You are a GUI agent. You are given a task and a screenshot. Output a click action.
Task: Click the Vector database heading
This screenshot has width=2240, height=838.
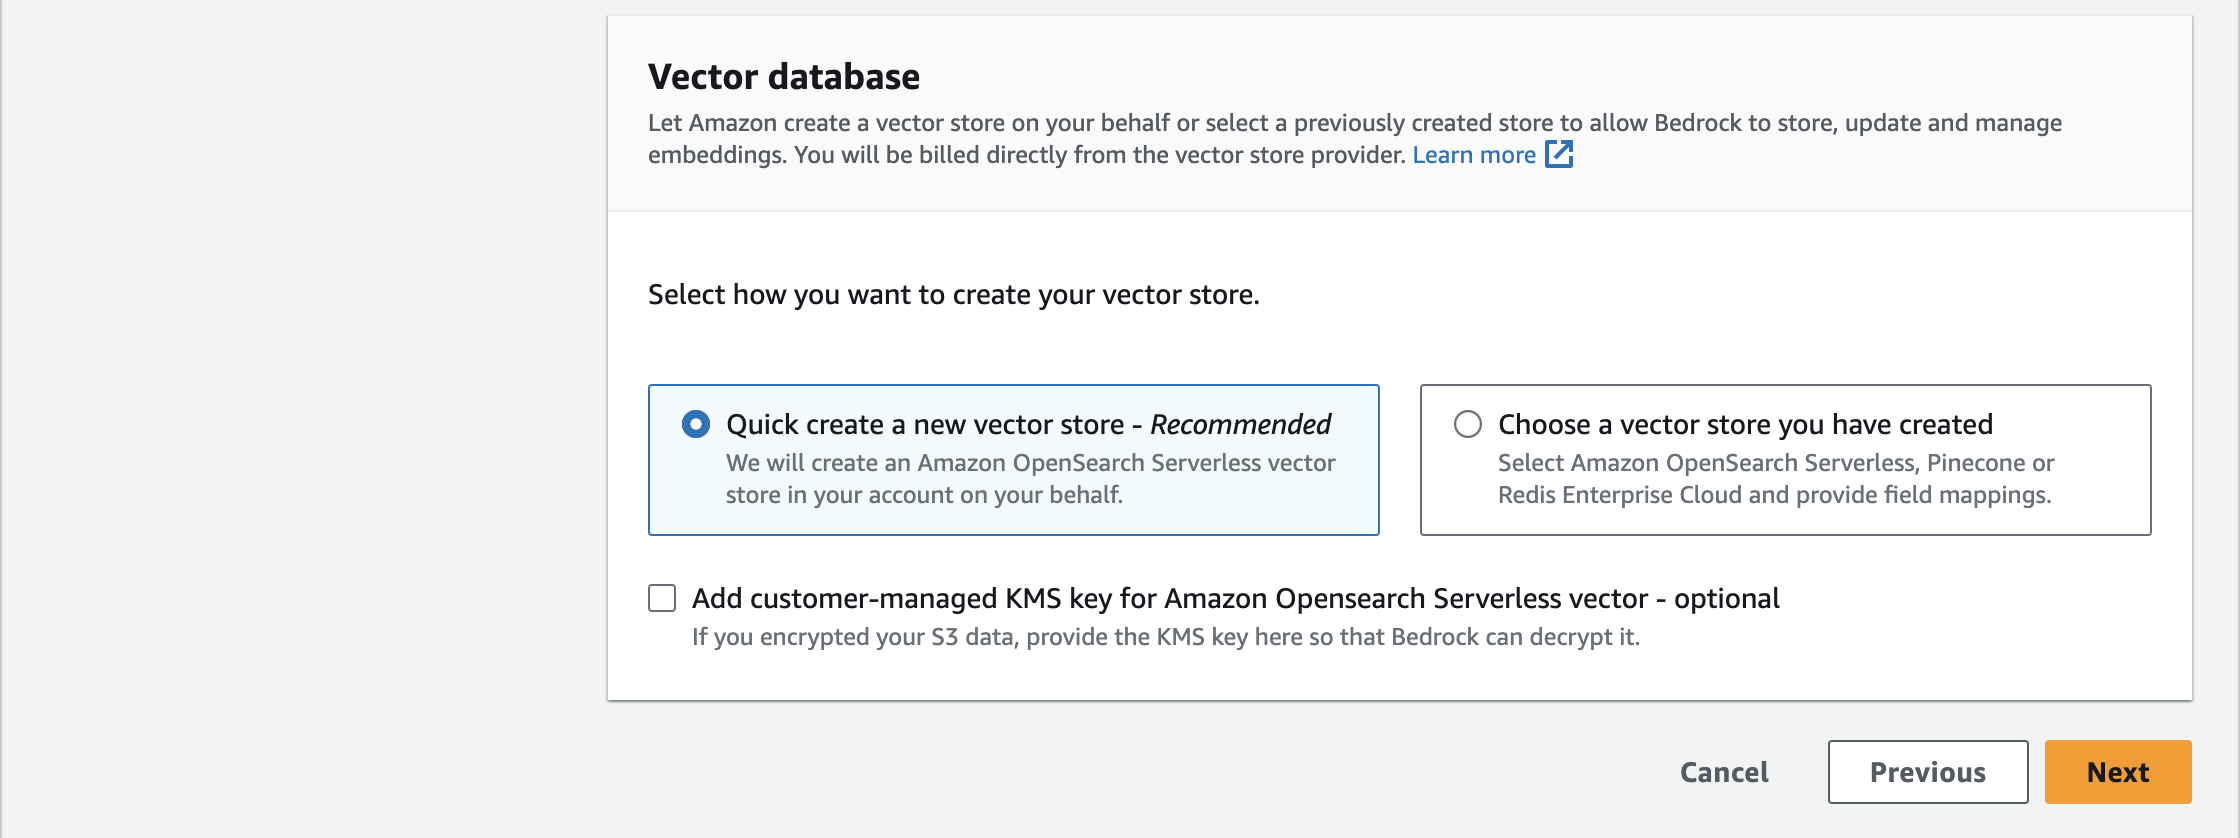[x=784, y=76]
